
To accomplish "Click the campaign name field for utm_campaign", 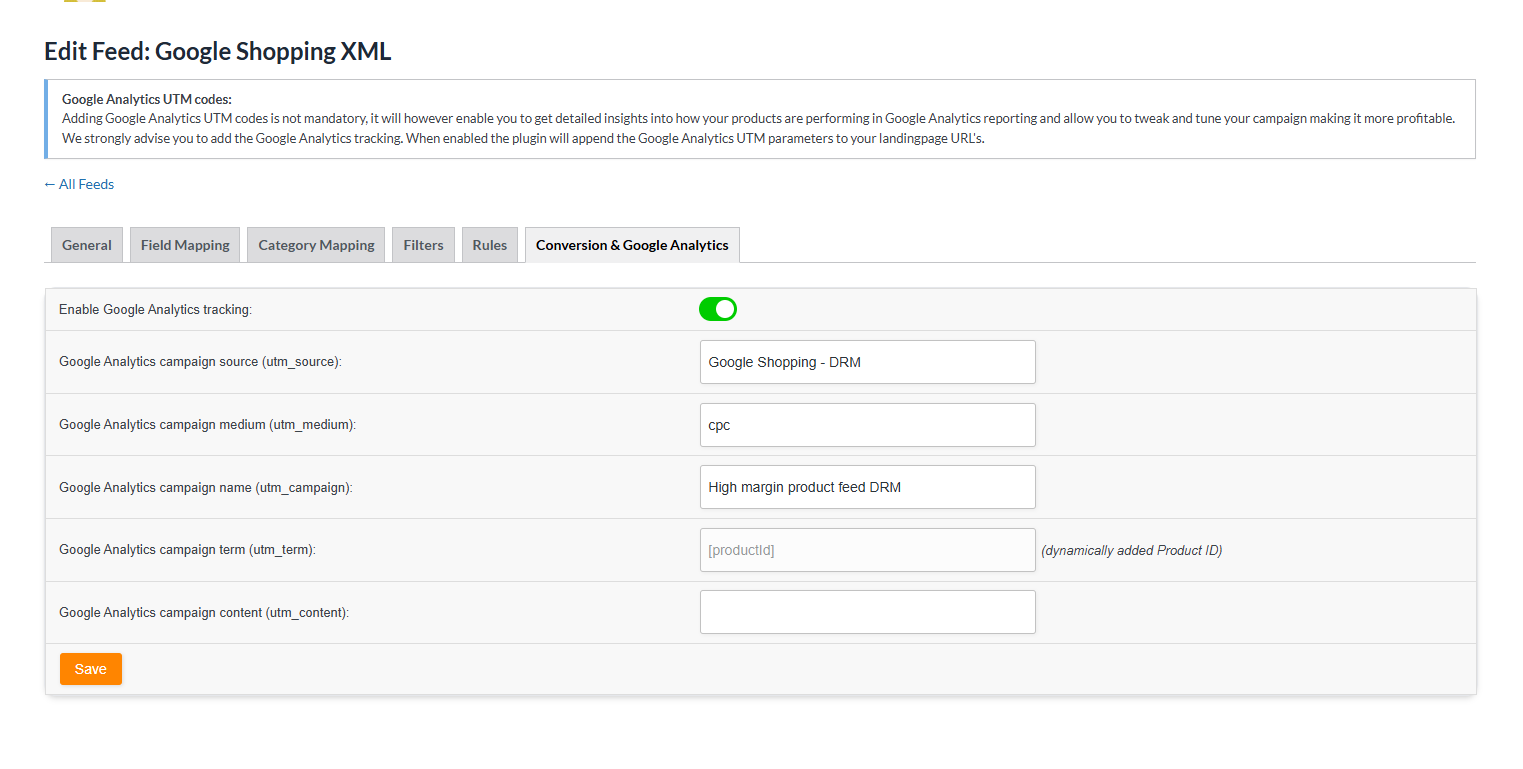I will [x=867, y=487].
